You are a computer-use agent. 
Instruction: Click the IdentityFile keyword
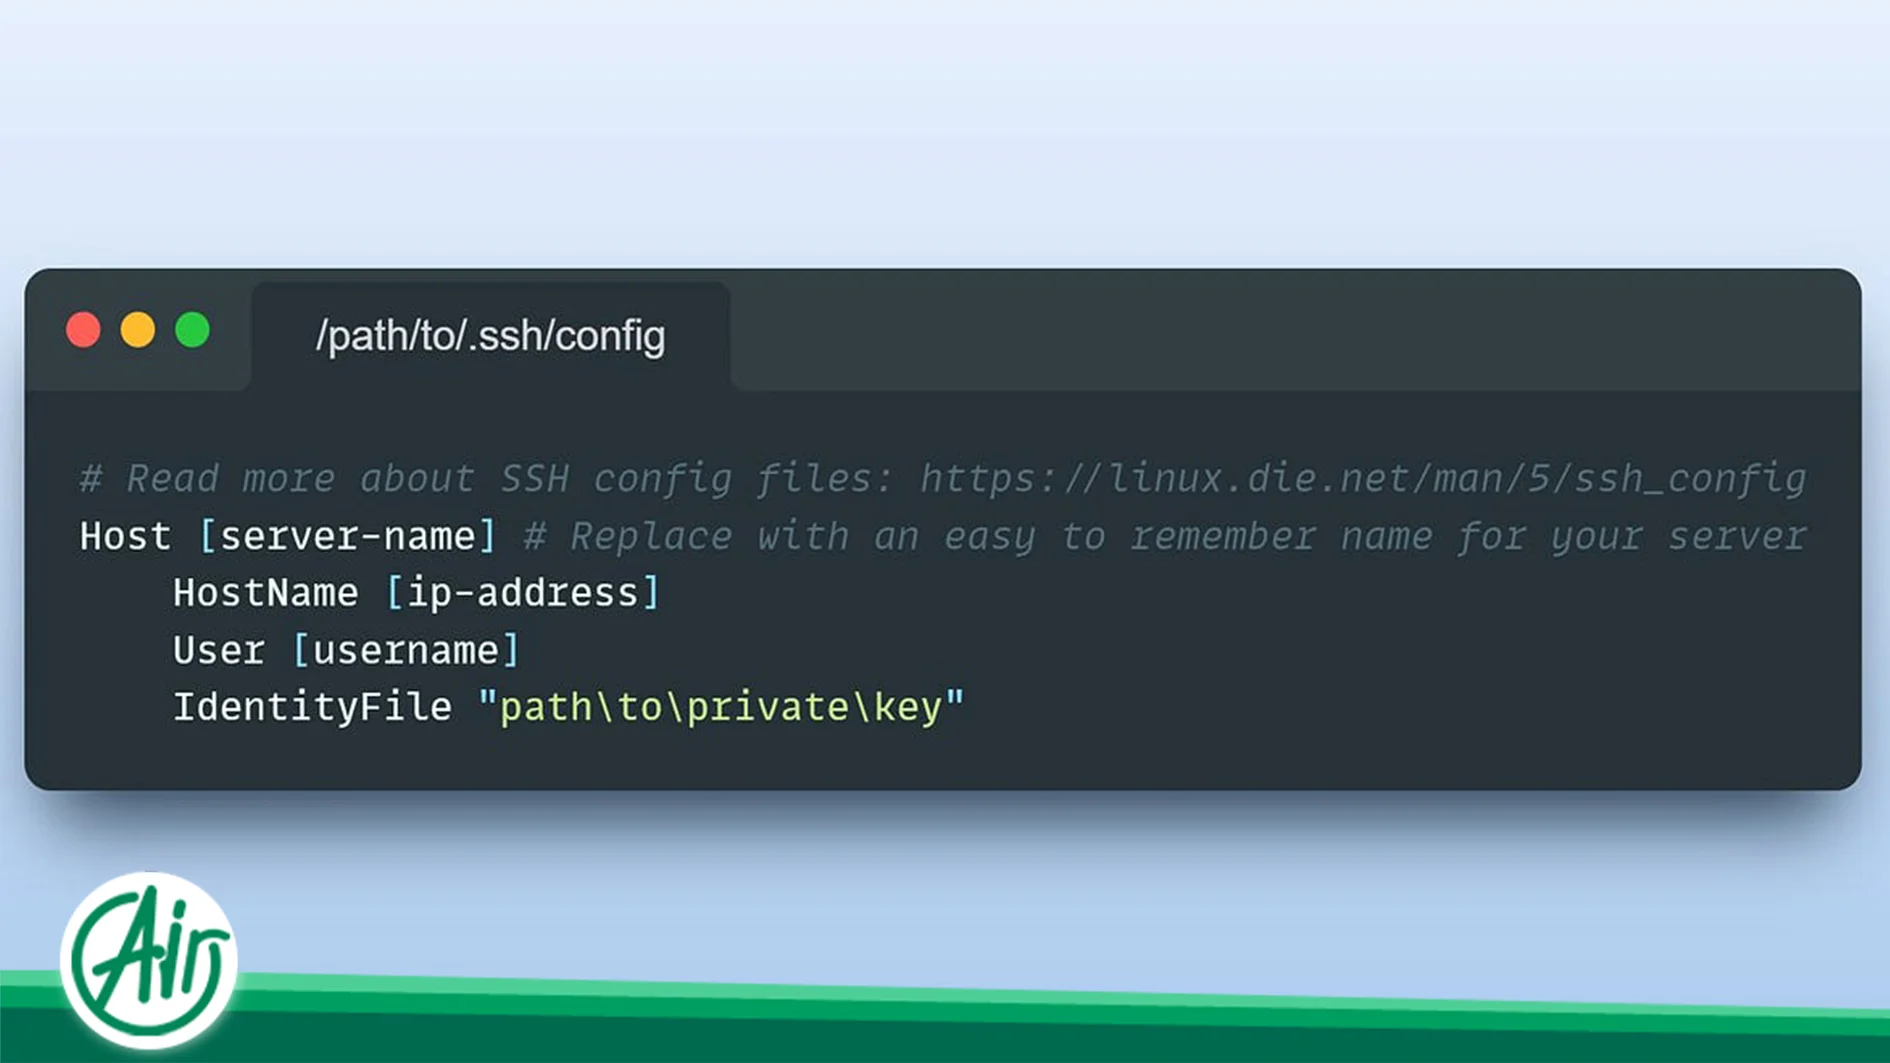point(313,708)
